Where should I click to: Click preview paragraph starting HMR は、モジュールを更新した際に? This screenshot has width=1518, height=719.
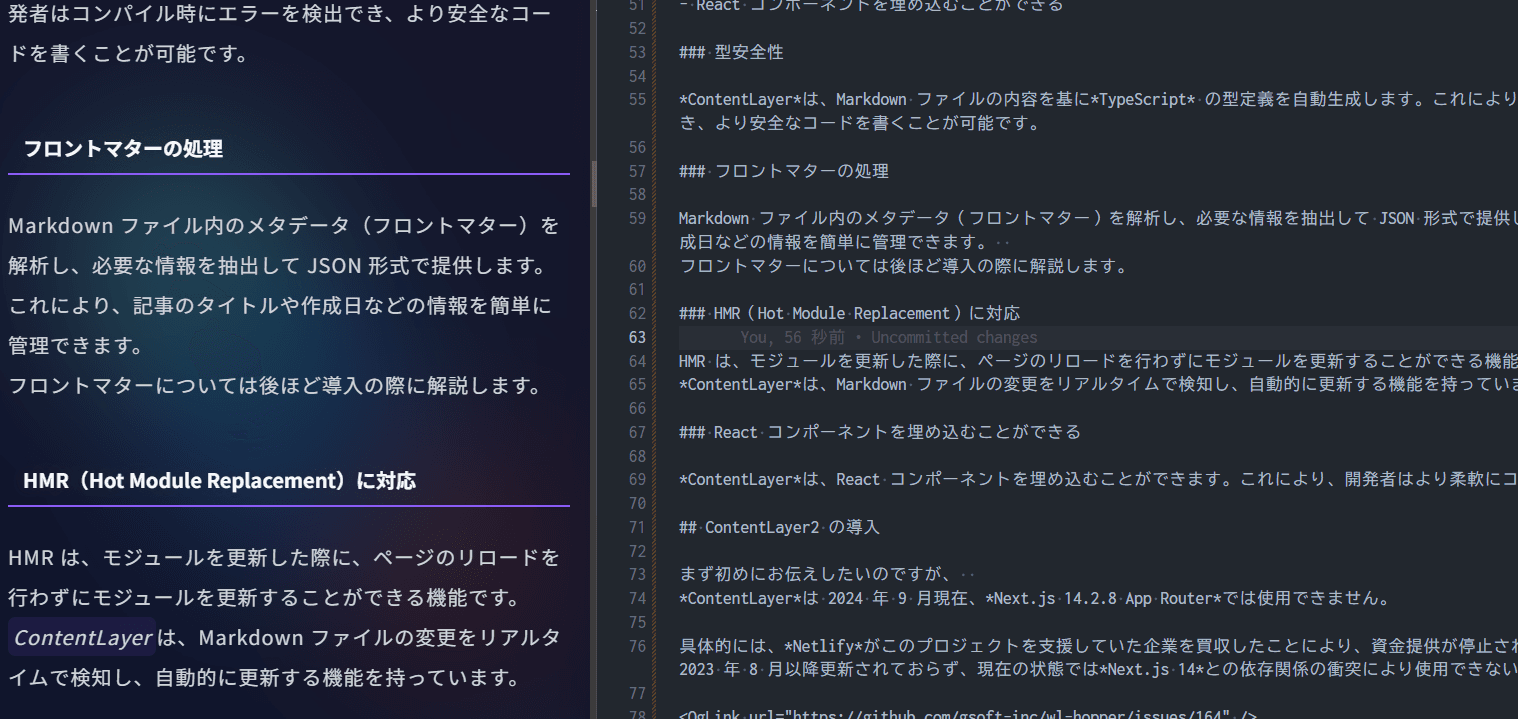(x=284, y=578)
